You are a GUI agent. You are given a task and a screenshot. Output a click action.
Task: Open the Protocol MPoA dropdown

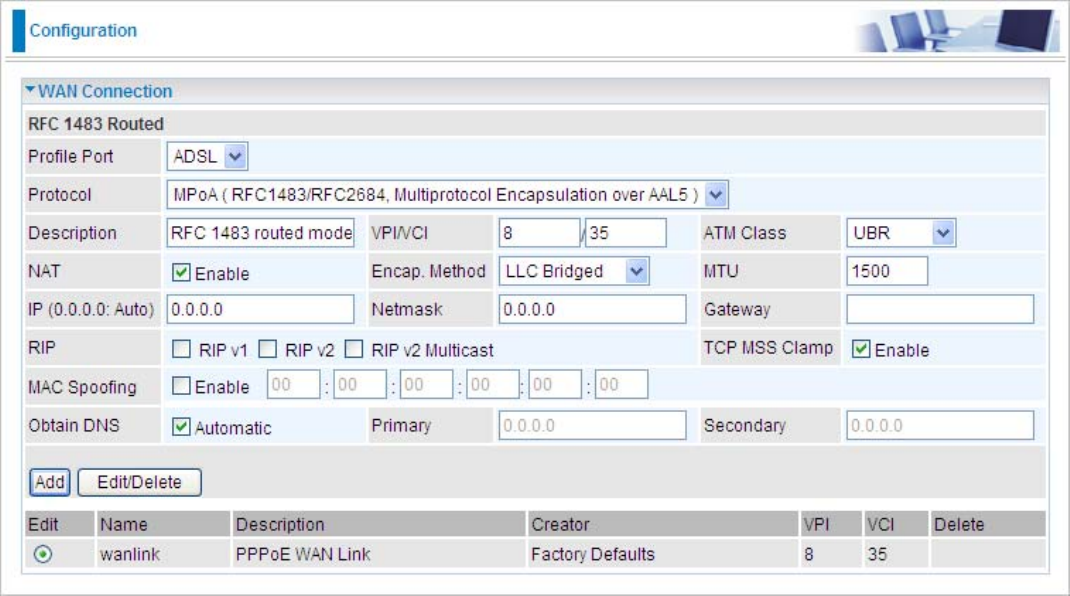448,195
